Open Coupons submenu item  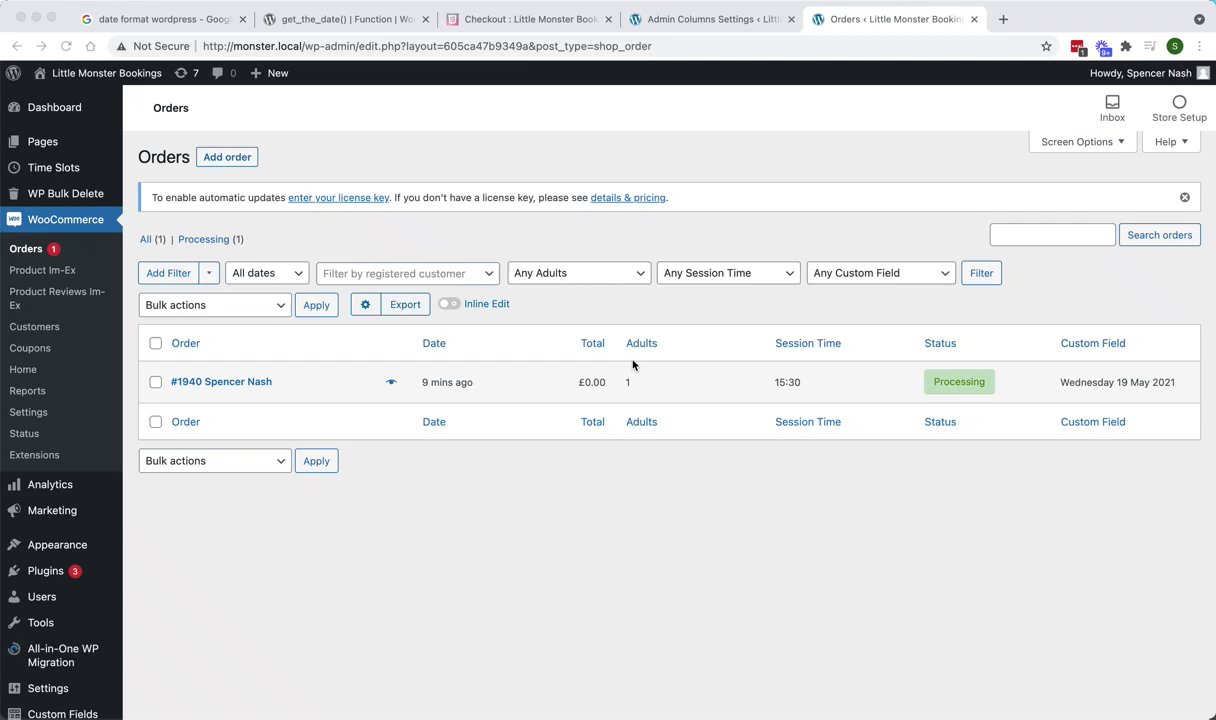coord(30,348)
